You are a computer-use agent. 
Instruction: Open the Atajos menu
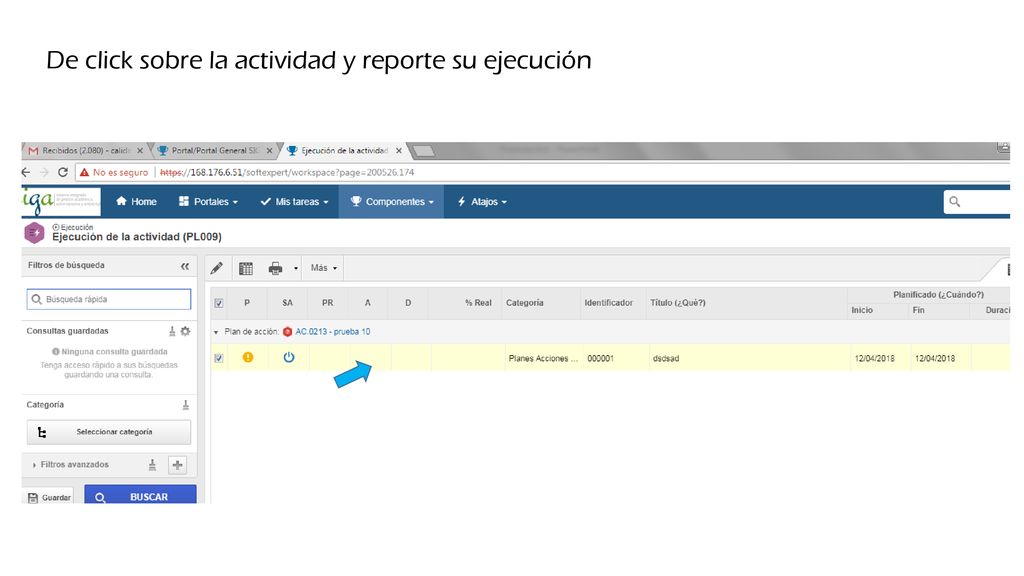482,202
